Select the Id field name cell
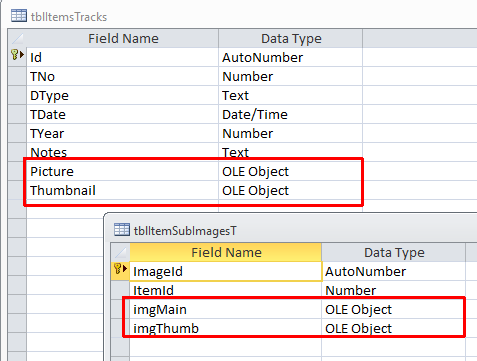 tap(123, 57)
